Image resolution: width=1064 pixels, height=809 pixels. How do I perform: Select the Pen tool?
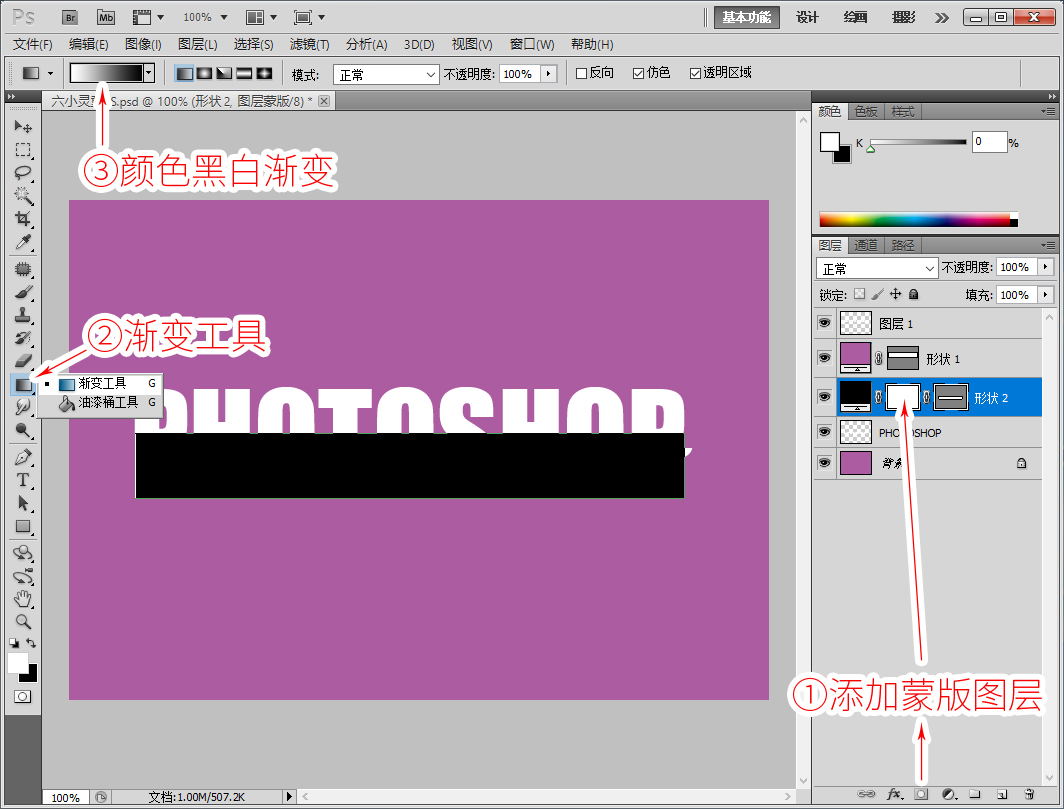tap(23, 457)
